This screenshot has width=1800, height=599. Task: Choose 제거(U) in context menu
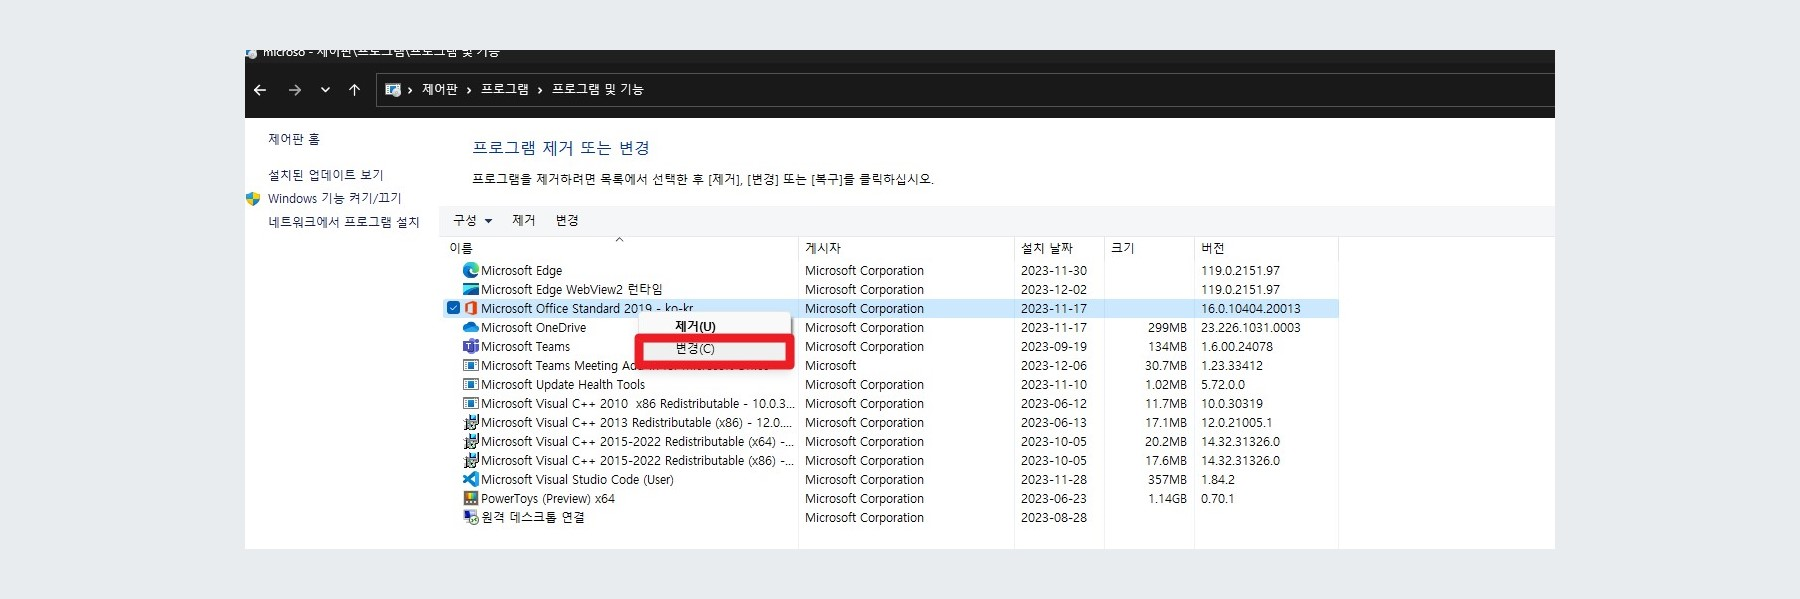click(695, 327)
